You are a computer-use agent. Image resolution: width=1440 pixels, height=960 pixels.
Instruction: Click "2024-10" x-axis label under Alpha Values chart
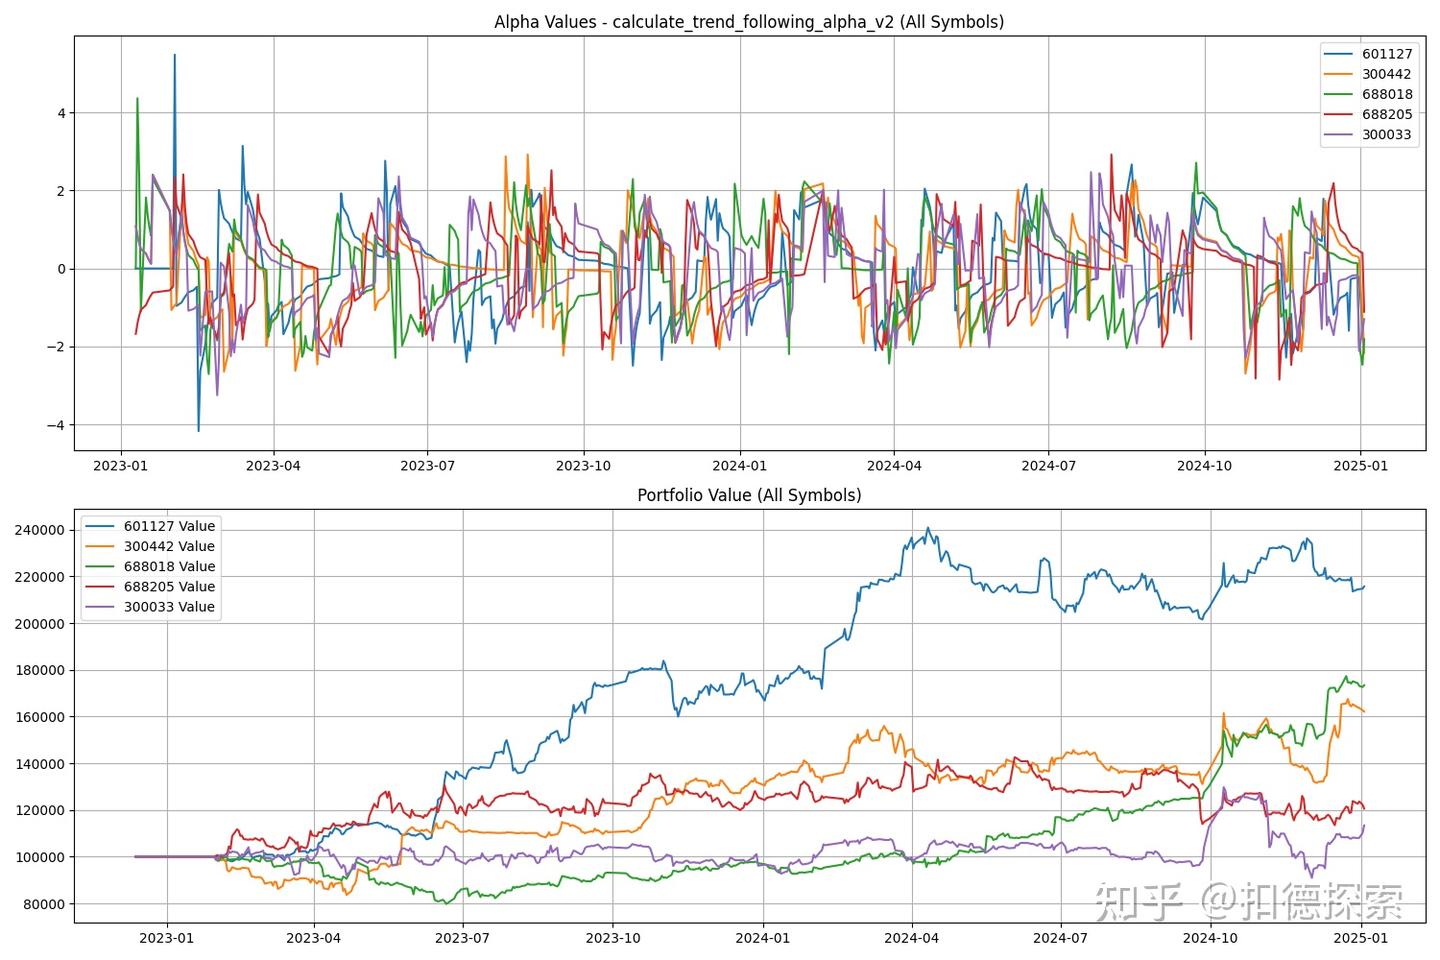coord(1205,465)
